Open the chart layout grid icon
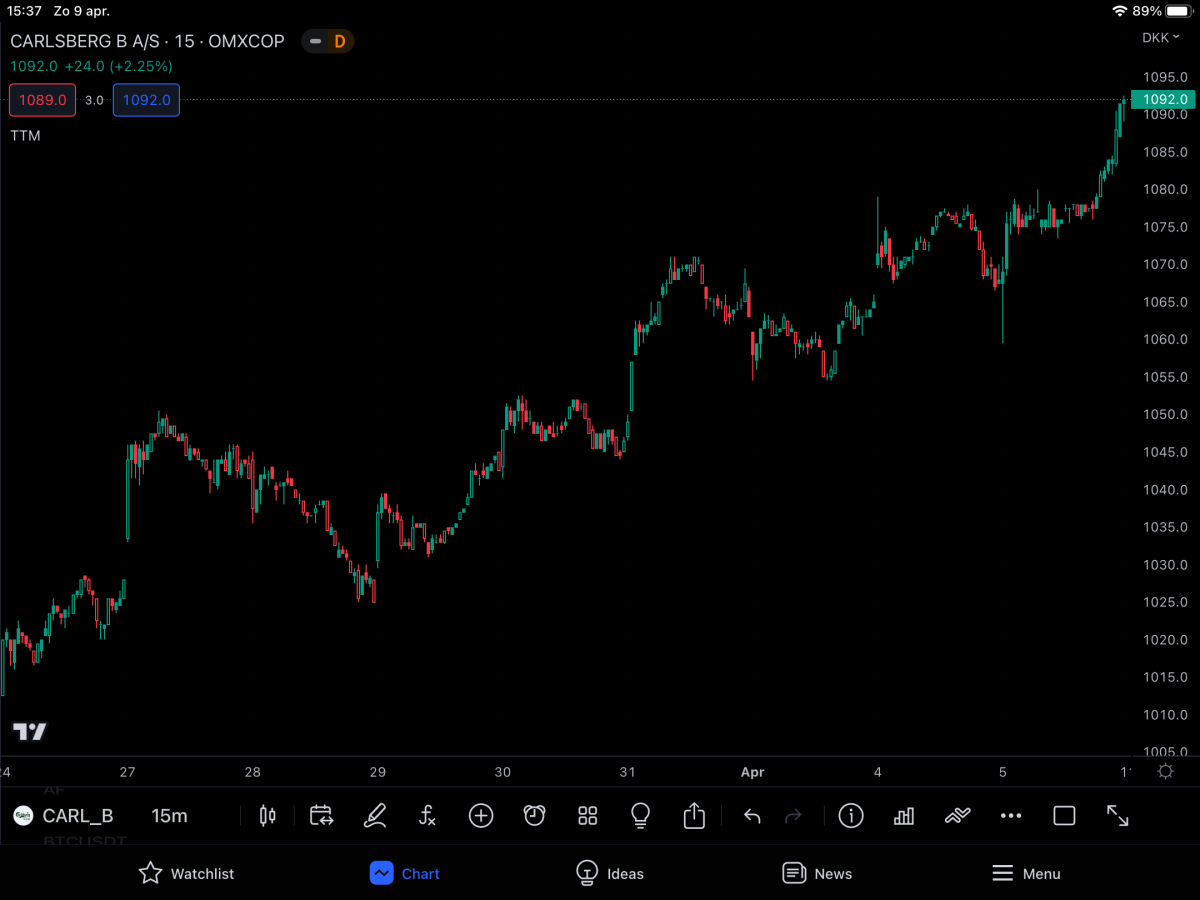This screenshot has width=1200, height=900. coord(588,816)
